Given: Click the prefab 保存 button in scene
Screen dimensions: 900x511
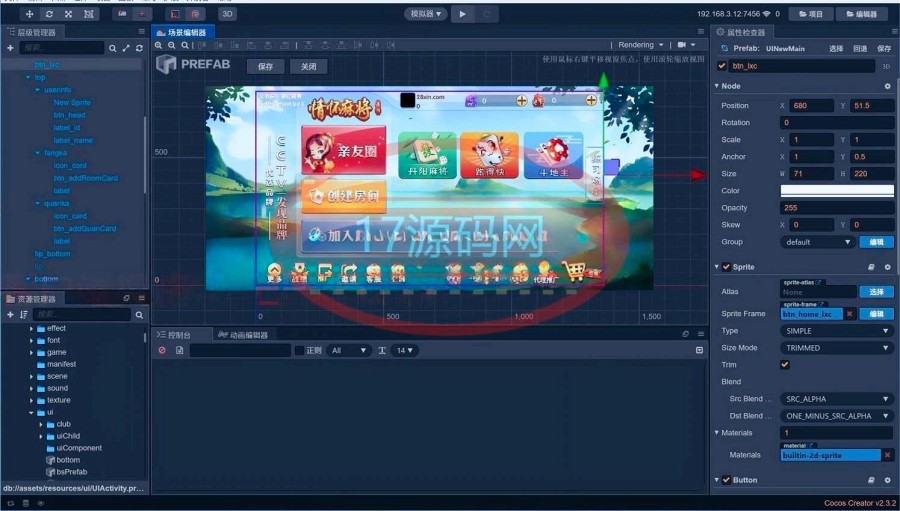Looking at the screenshot, I should pyautogui.click(x=266, y=67).
